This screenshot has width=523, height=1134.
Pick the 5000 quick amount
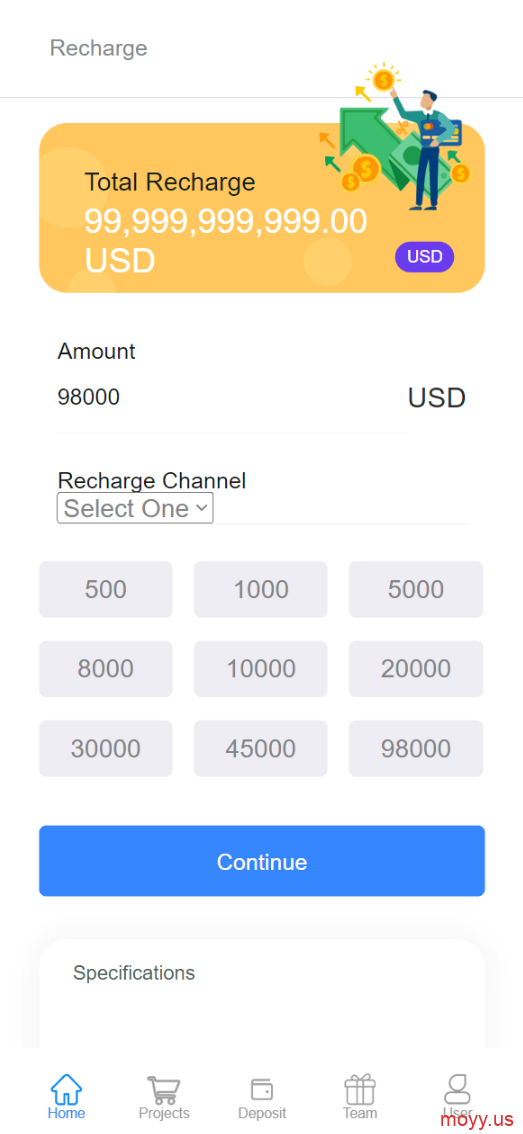(416, 589)
